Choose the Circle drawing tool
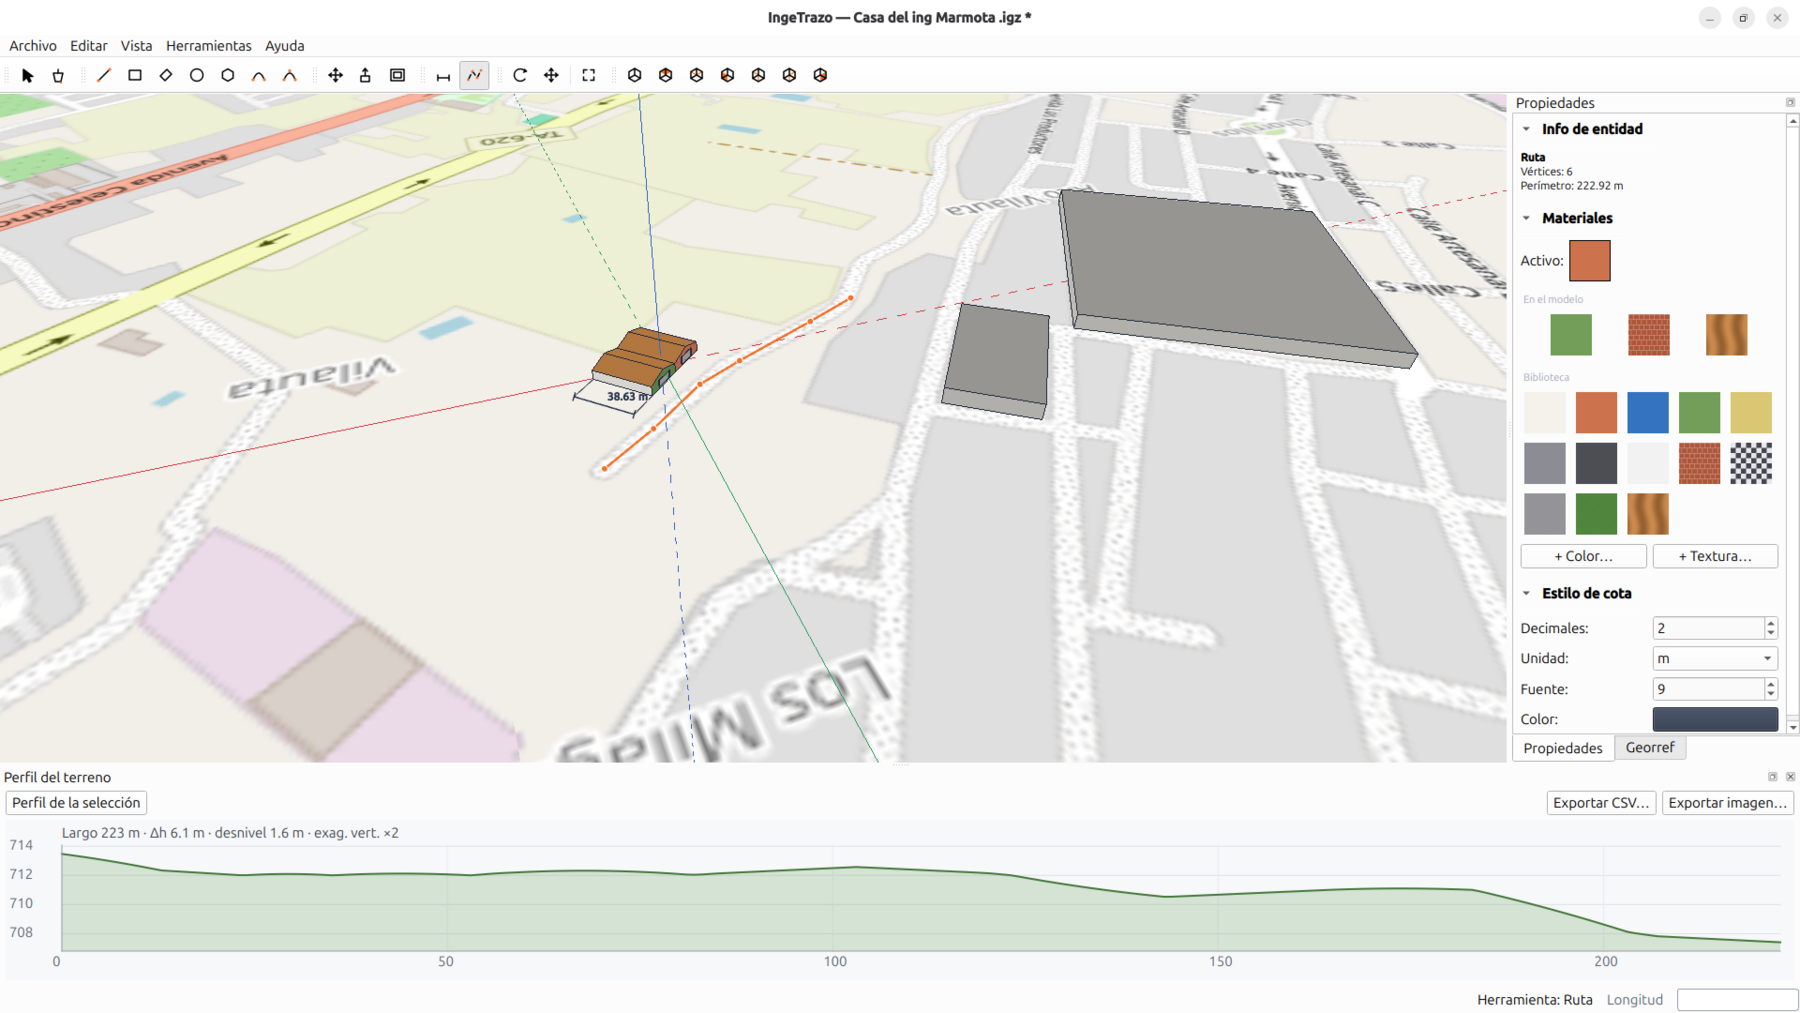 click(x=197, y=75)
